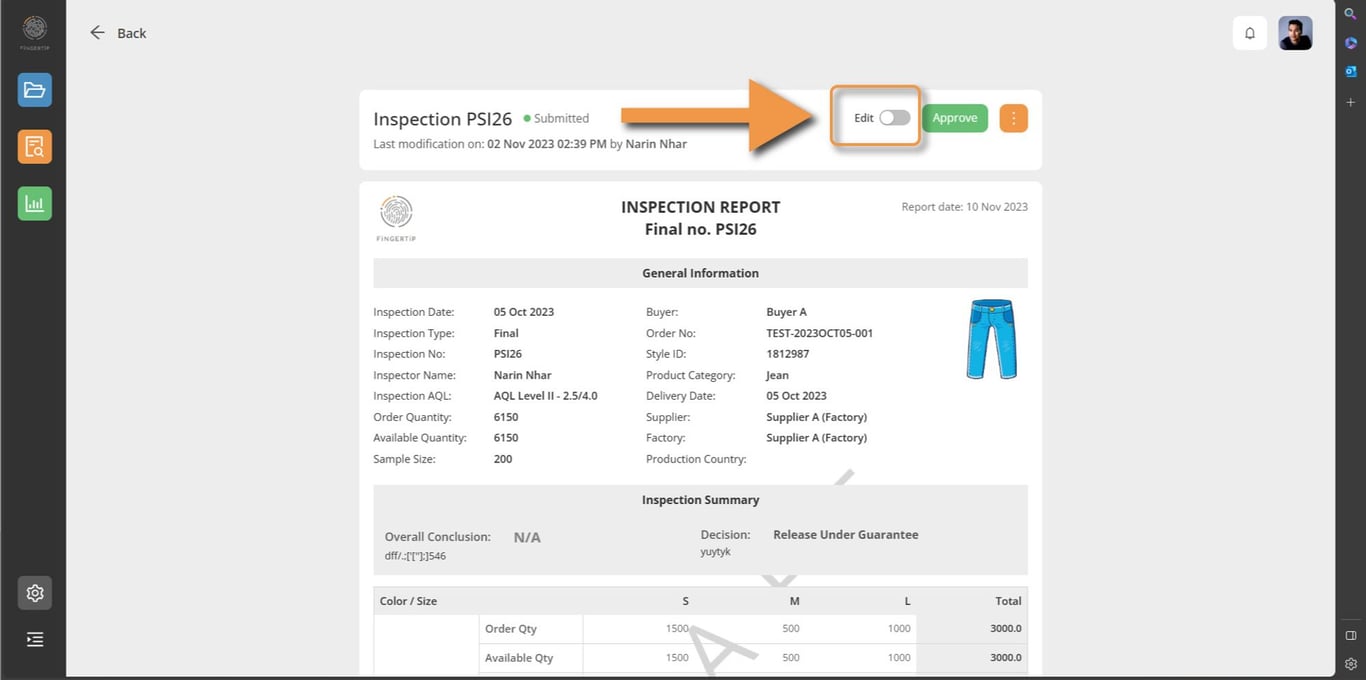Open Copilot icon in browser sidebar
The image size is (1366, 680).
pos(1350,43)
